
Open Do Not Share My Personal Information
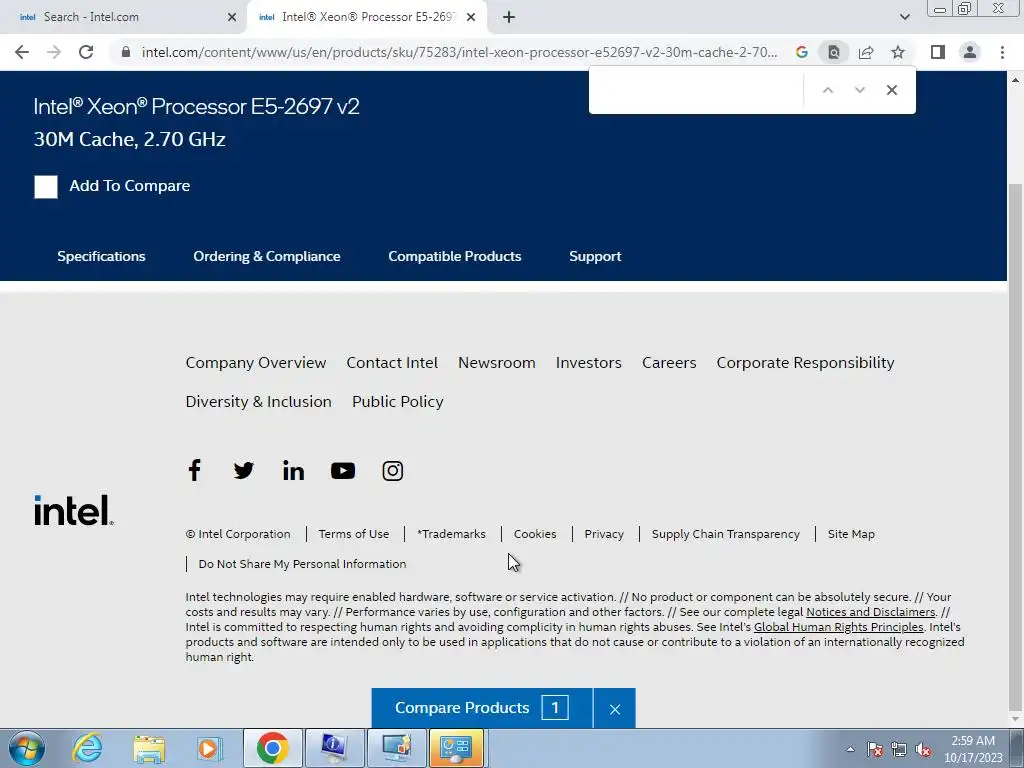coord(302,564)
